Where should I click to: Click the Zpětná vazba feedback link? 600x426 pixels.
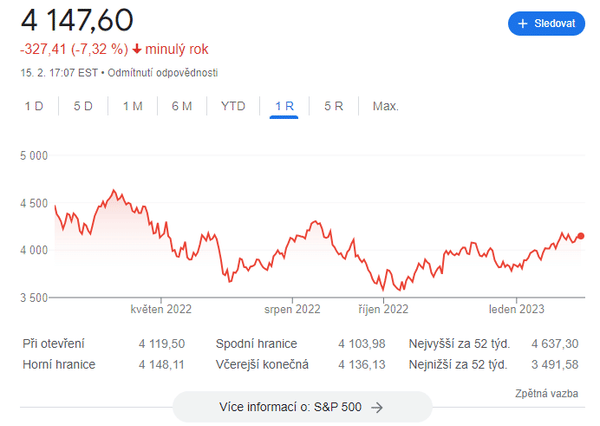pyautogui.click(x=547, y=394)
